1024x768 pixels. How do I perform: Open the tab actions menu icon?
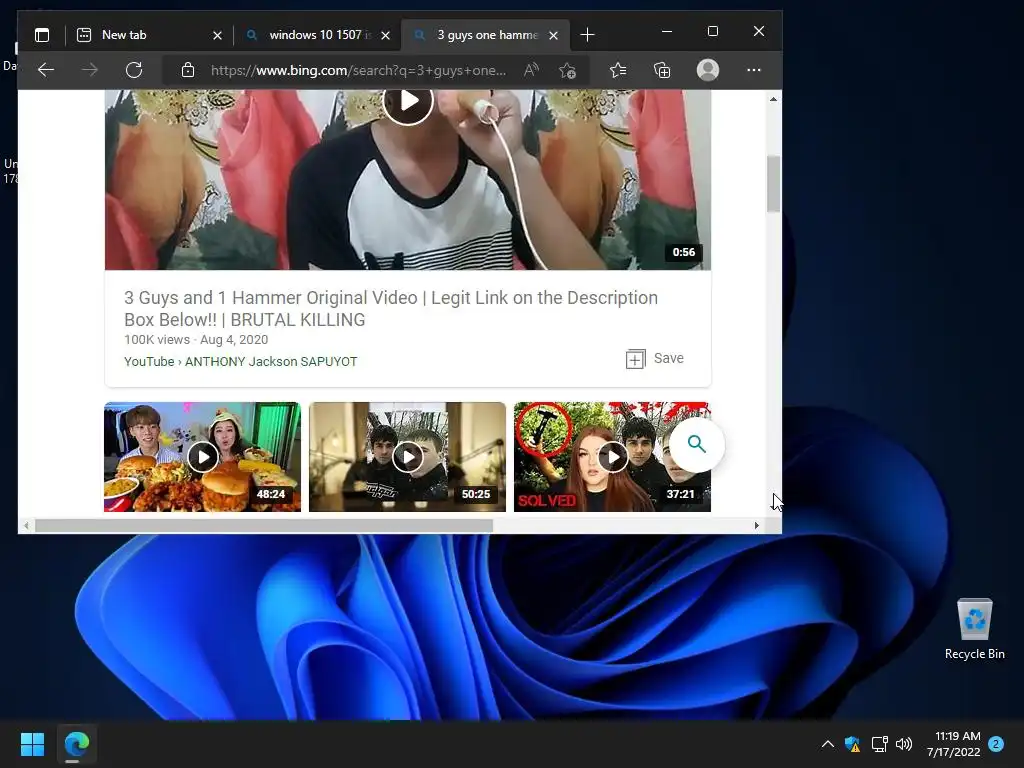pos(42,35)
